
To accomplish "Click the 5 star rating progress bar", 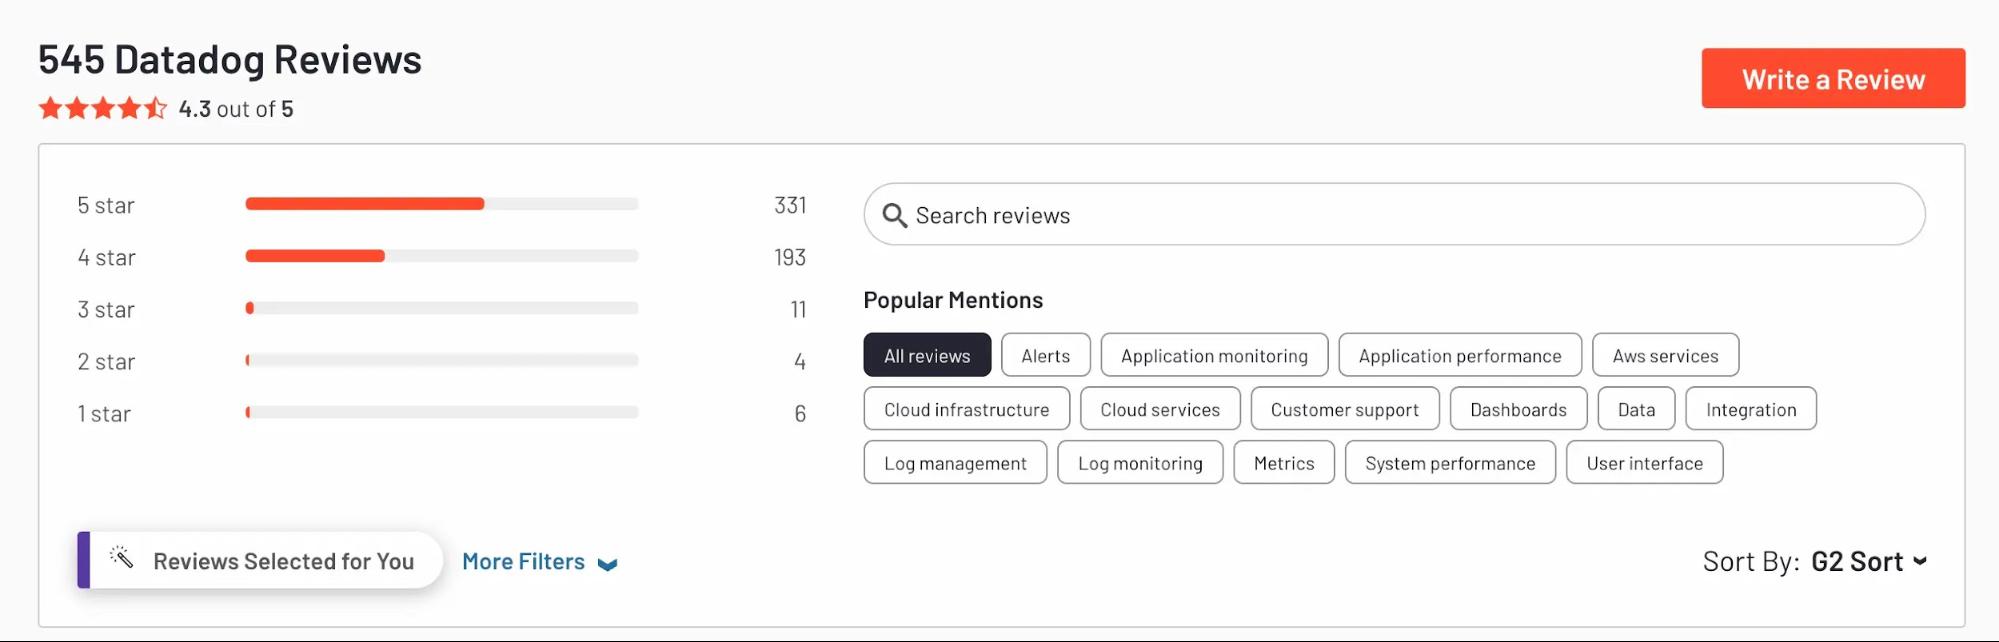I will 441,204.
